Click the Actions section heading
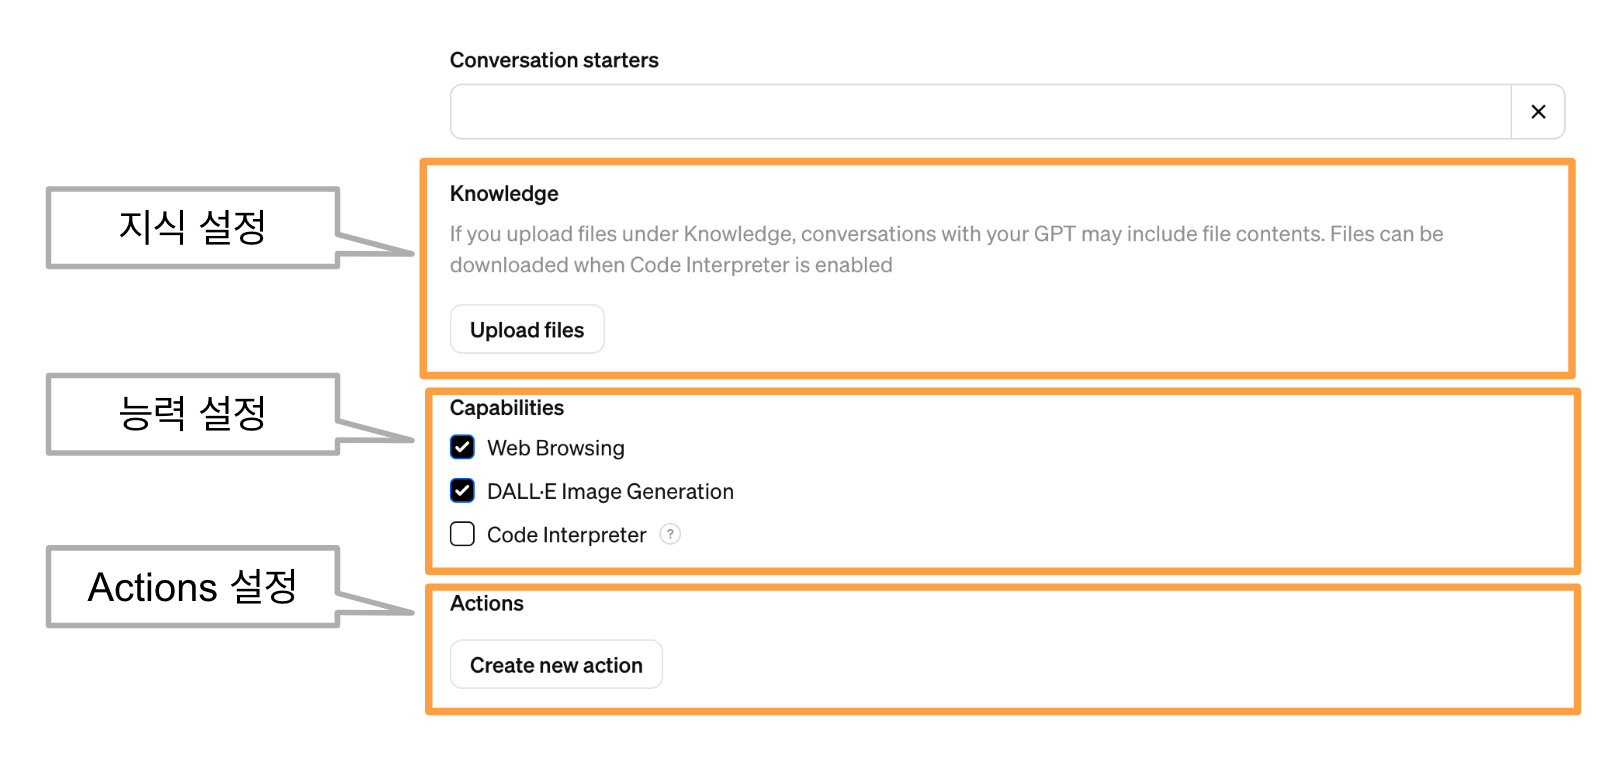 (x=487, y=603)
